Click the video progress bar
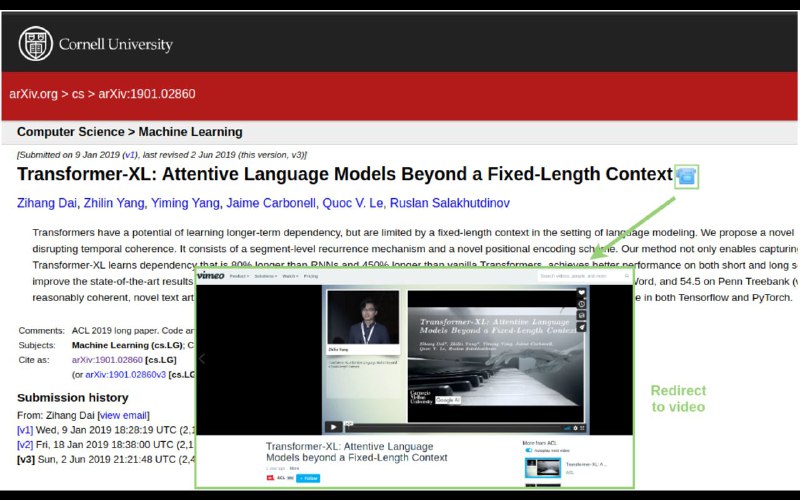The image size is (800, 500). (454, 428)
